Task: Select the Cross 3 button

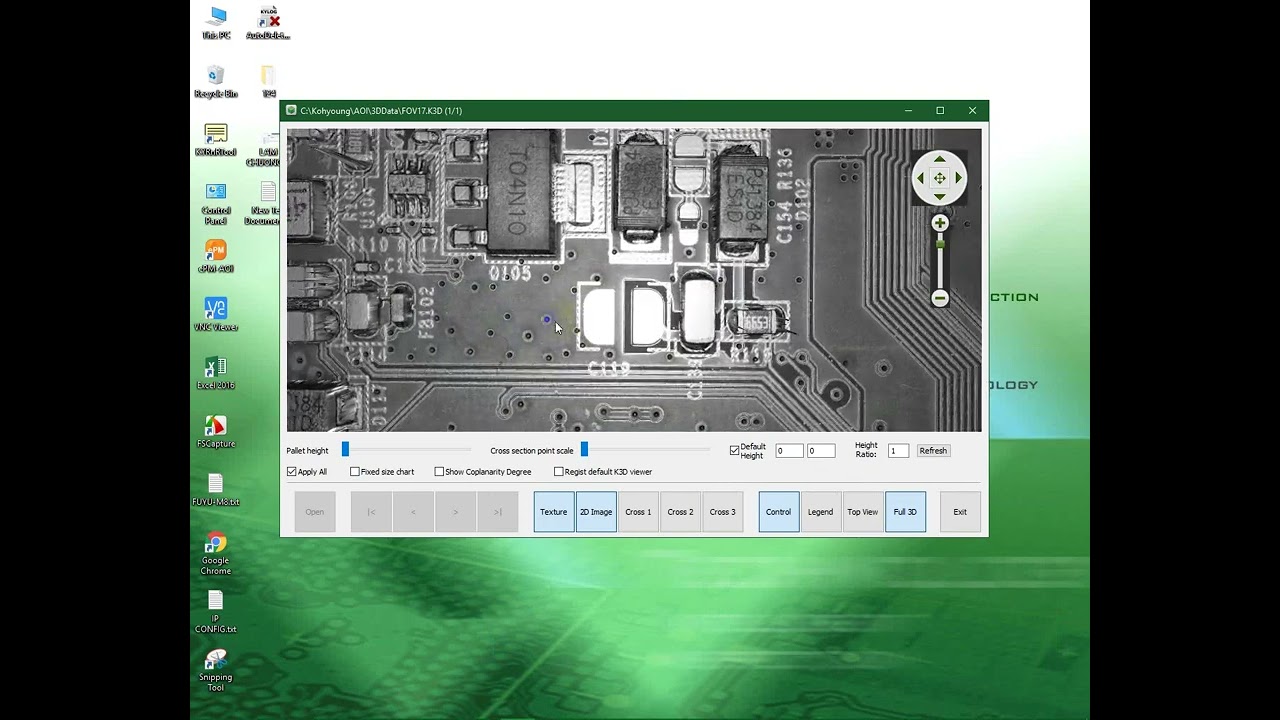Action: point(722,512)
